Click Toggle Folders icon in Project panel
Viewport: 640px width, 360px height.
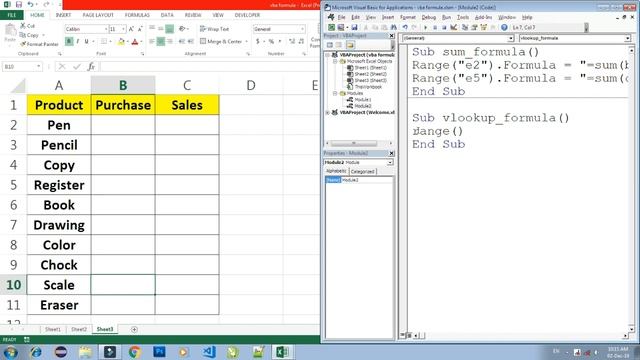350,45
